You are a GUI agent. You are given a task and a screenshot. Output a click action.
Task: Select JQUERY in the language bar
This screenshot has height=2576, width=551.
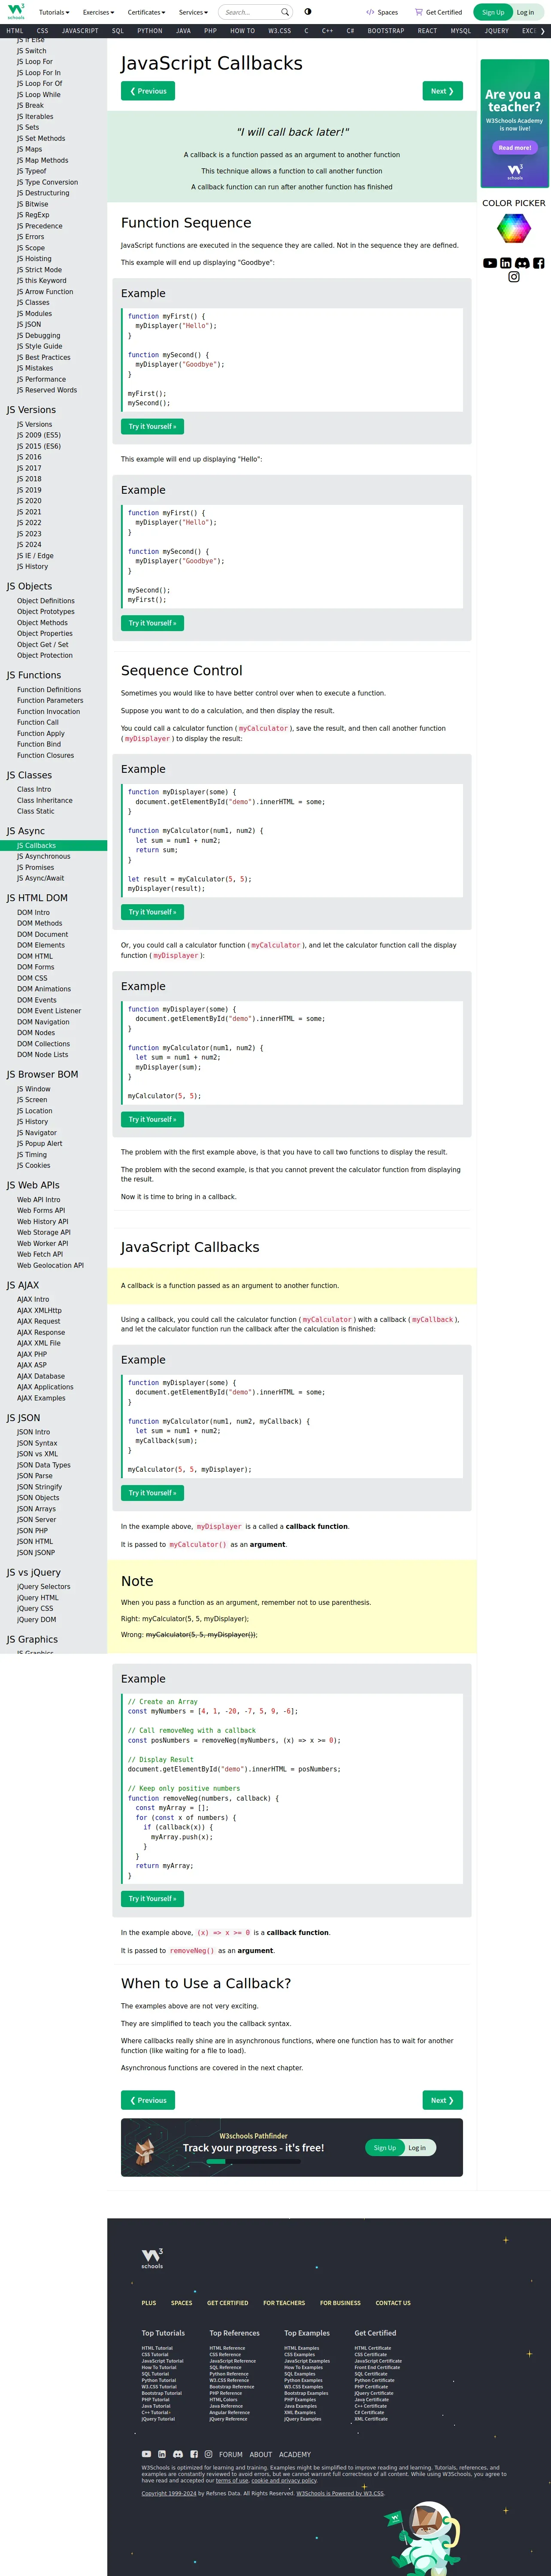497,31
